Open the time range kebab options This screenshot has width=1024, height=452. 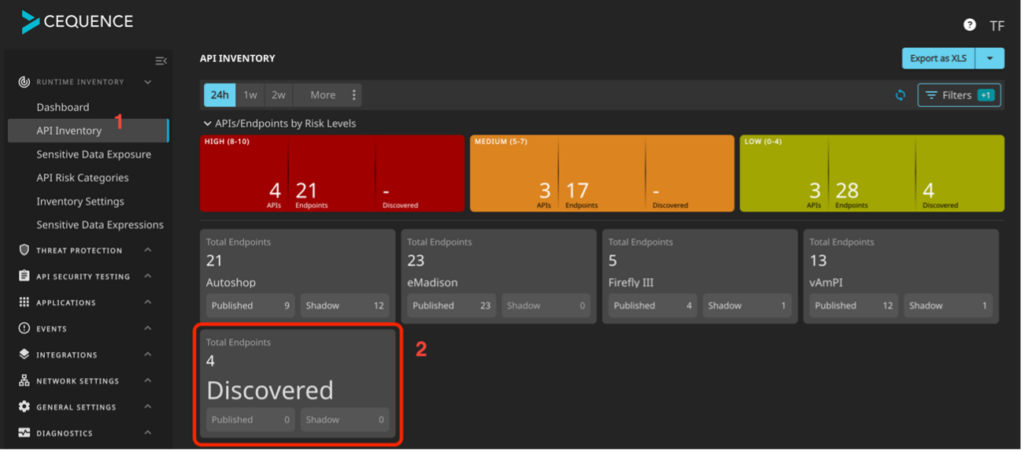354,95
